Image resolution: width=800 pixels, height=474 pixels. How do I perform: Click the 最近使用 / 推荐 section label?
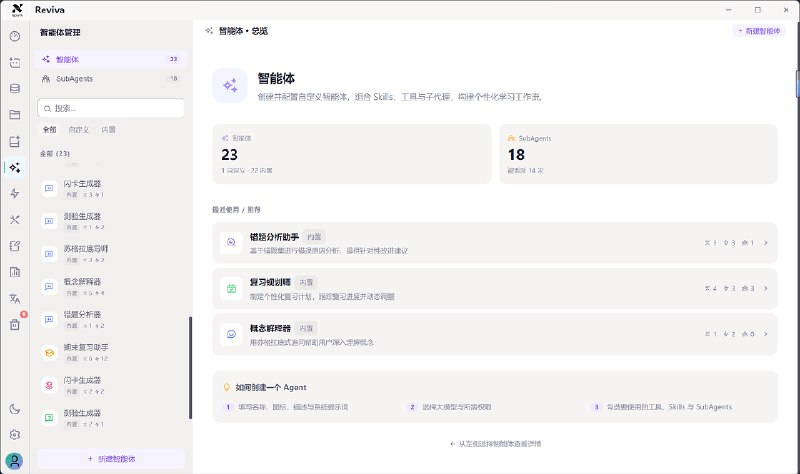click(x=236, y=210)
